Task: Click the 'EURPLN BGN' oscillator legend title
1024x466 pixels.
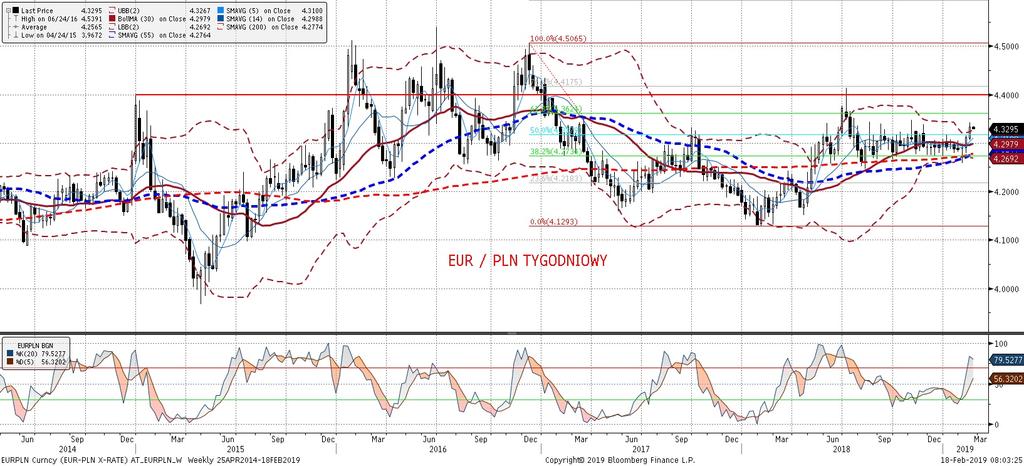Action: point(35,346)
